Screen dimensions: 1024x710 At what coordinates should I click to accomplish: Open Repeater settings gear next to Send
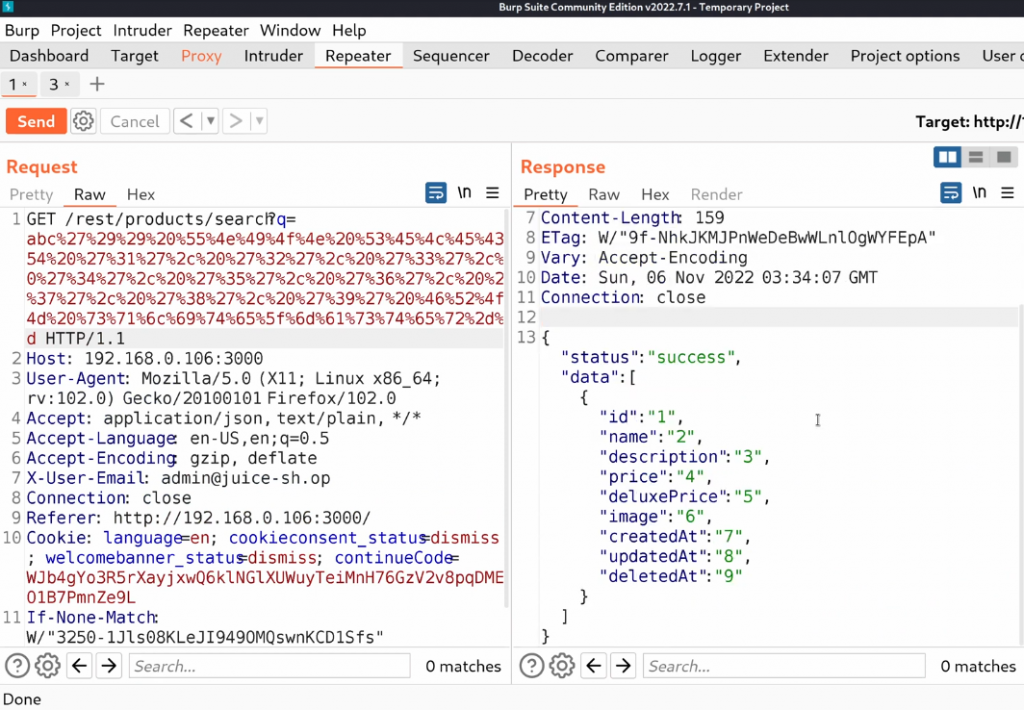[x=83, y=121]
